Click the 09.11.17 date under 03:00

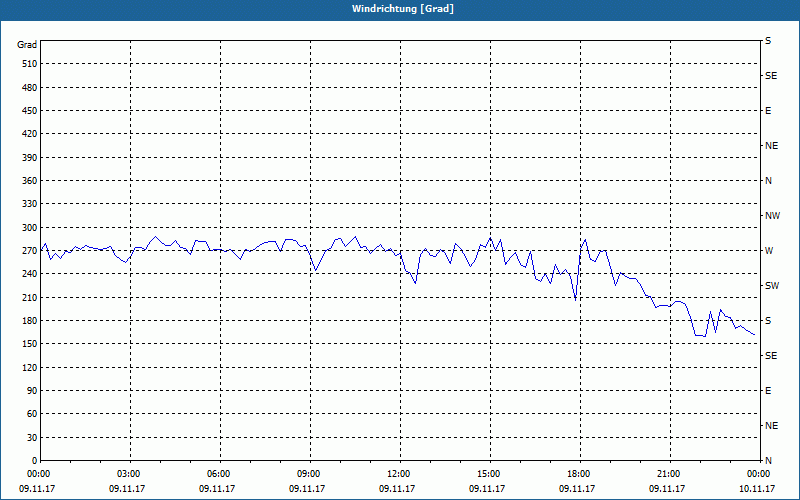(x=127, y=489)
